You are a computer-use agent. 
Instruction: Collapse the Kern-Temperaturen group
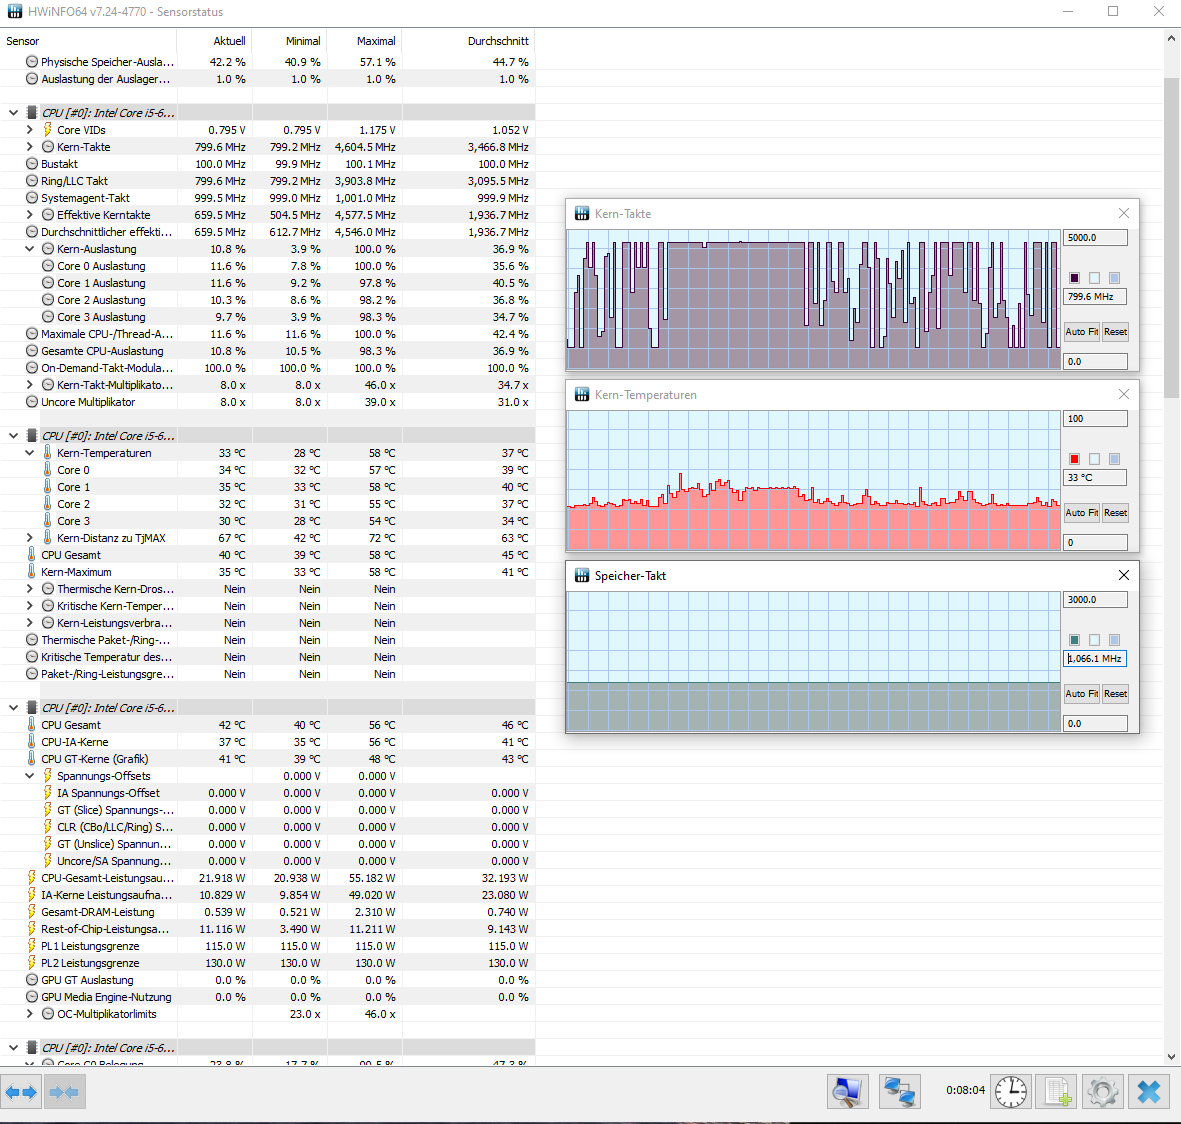tap(29, 453)
